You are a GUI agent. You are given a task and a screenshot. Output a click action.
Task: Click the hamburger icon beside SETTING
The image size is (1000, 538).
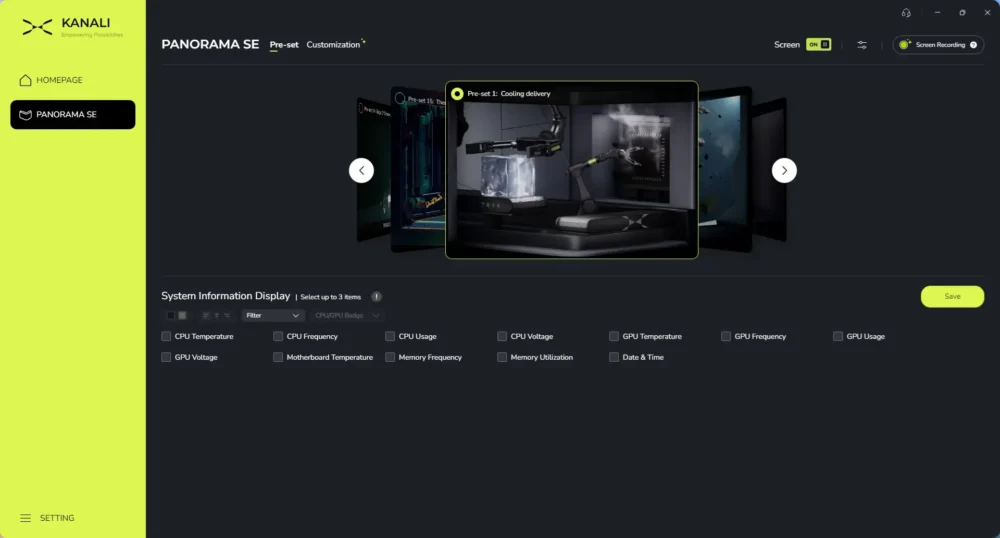click(26, 518)
